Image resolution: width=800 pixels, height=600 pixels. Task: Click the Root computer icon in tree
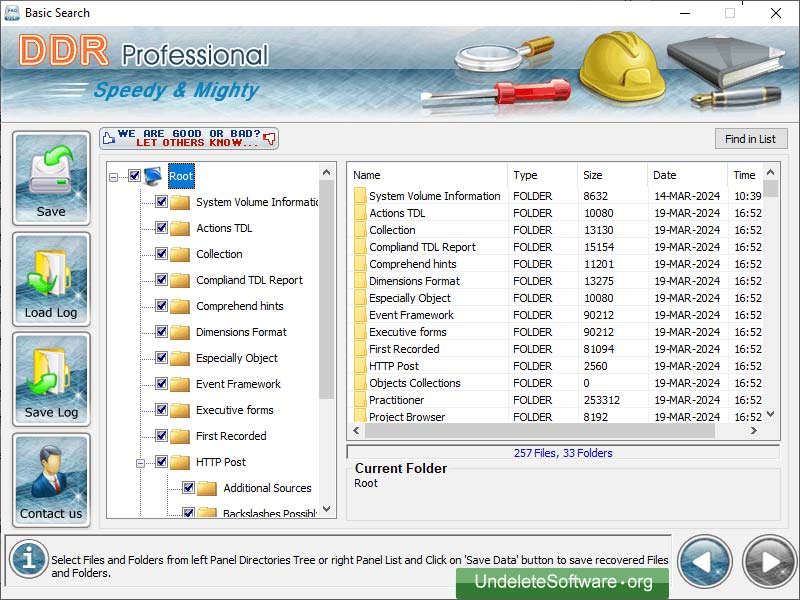tap(153, 176)
